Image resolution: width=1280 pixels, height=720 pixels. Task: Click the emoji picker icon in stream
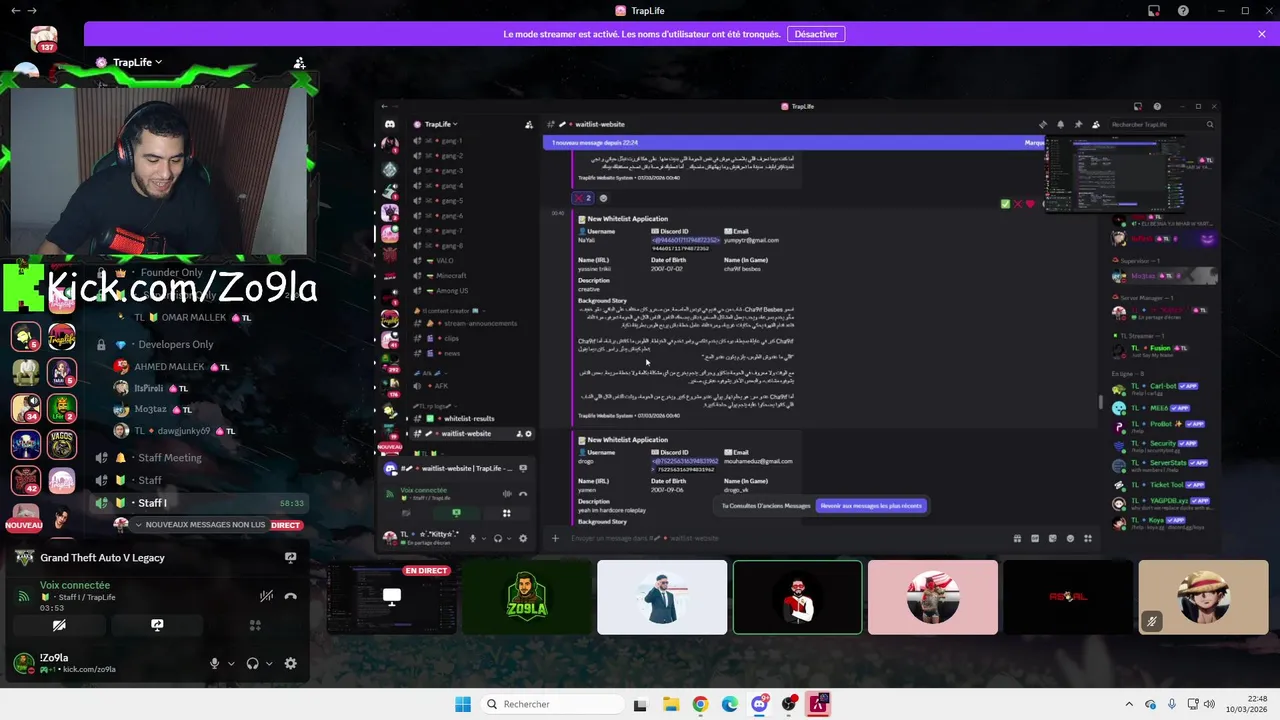(1070, 538)
